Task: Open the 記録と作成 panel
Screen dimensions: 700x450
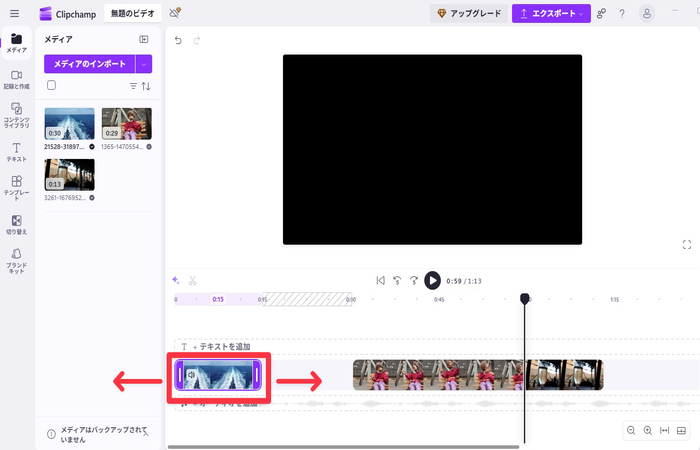Action: [x=16, y=80]
